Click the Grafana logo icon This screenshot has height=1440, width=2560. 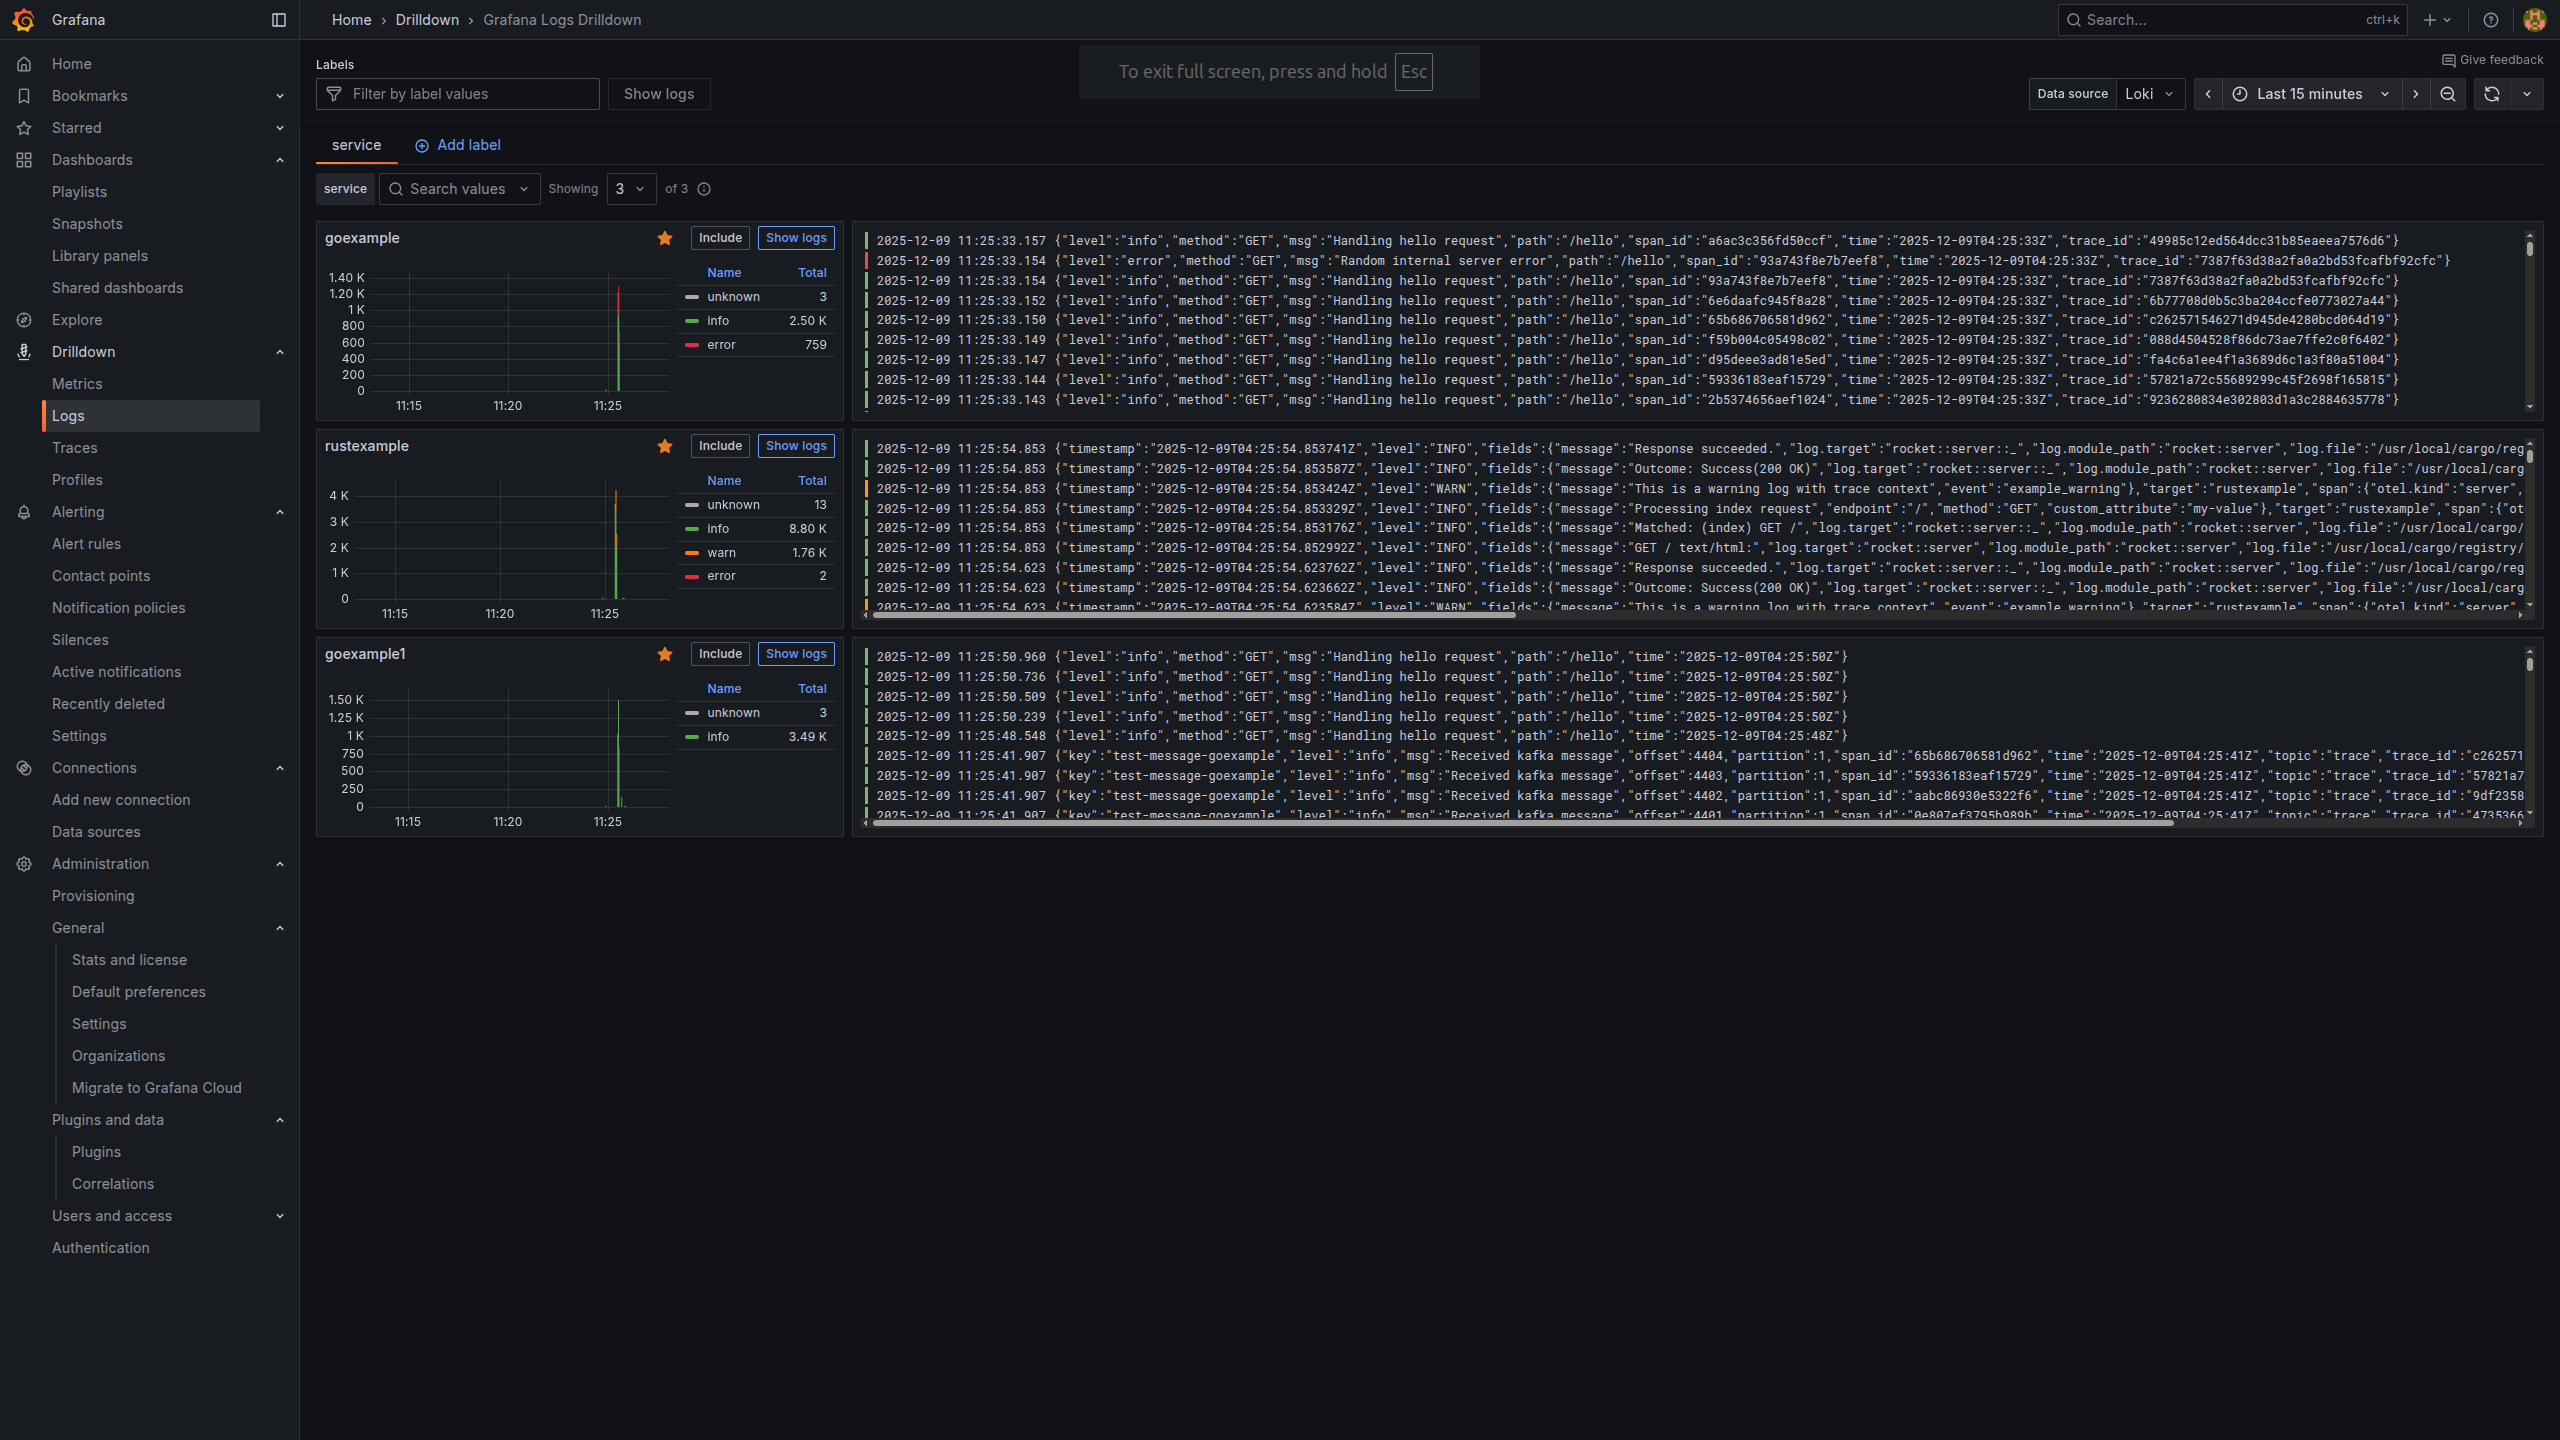pos(24,20)
